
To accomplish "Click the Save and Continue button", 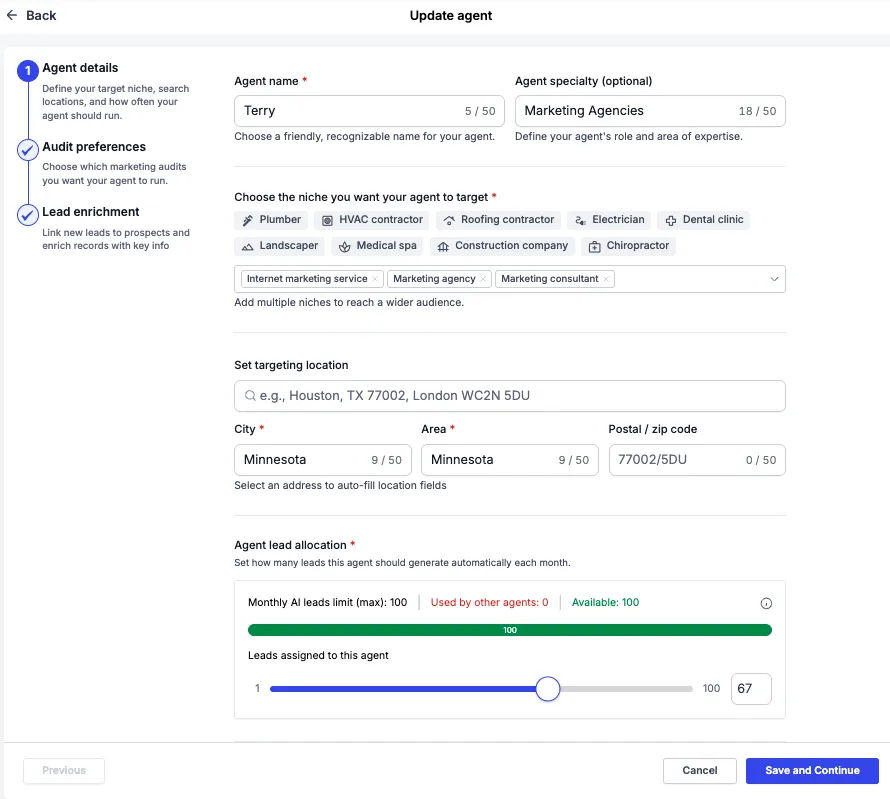I will tap(812, 770).
